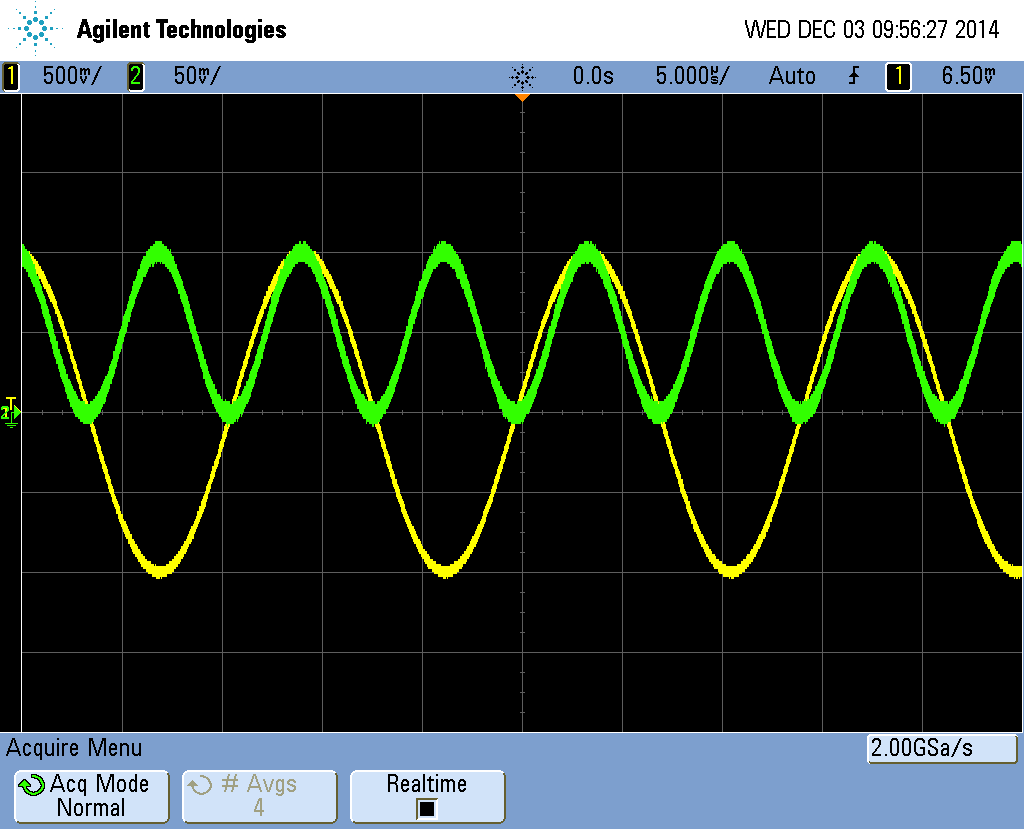Click the 2.00GSa/s sample rate box
Image resolution: width=1024 pixels, height=829 pixels.
click(941, 748)
